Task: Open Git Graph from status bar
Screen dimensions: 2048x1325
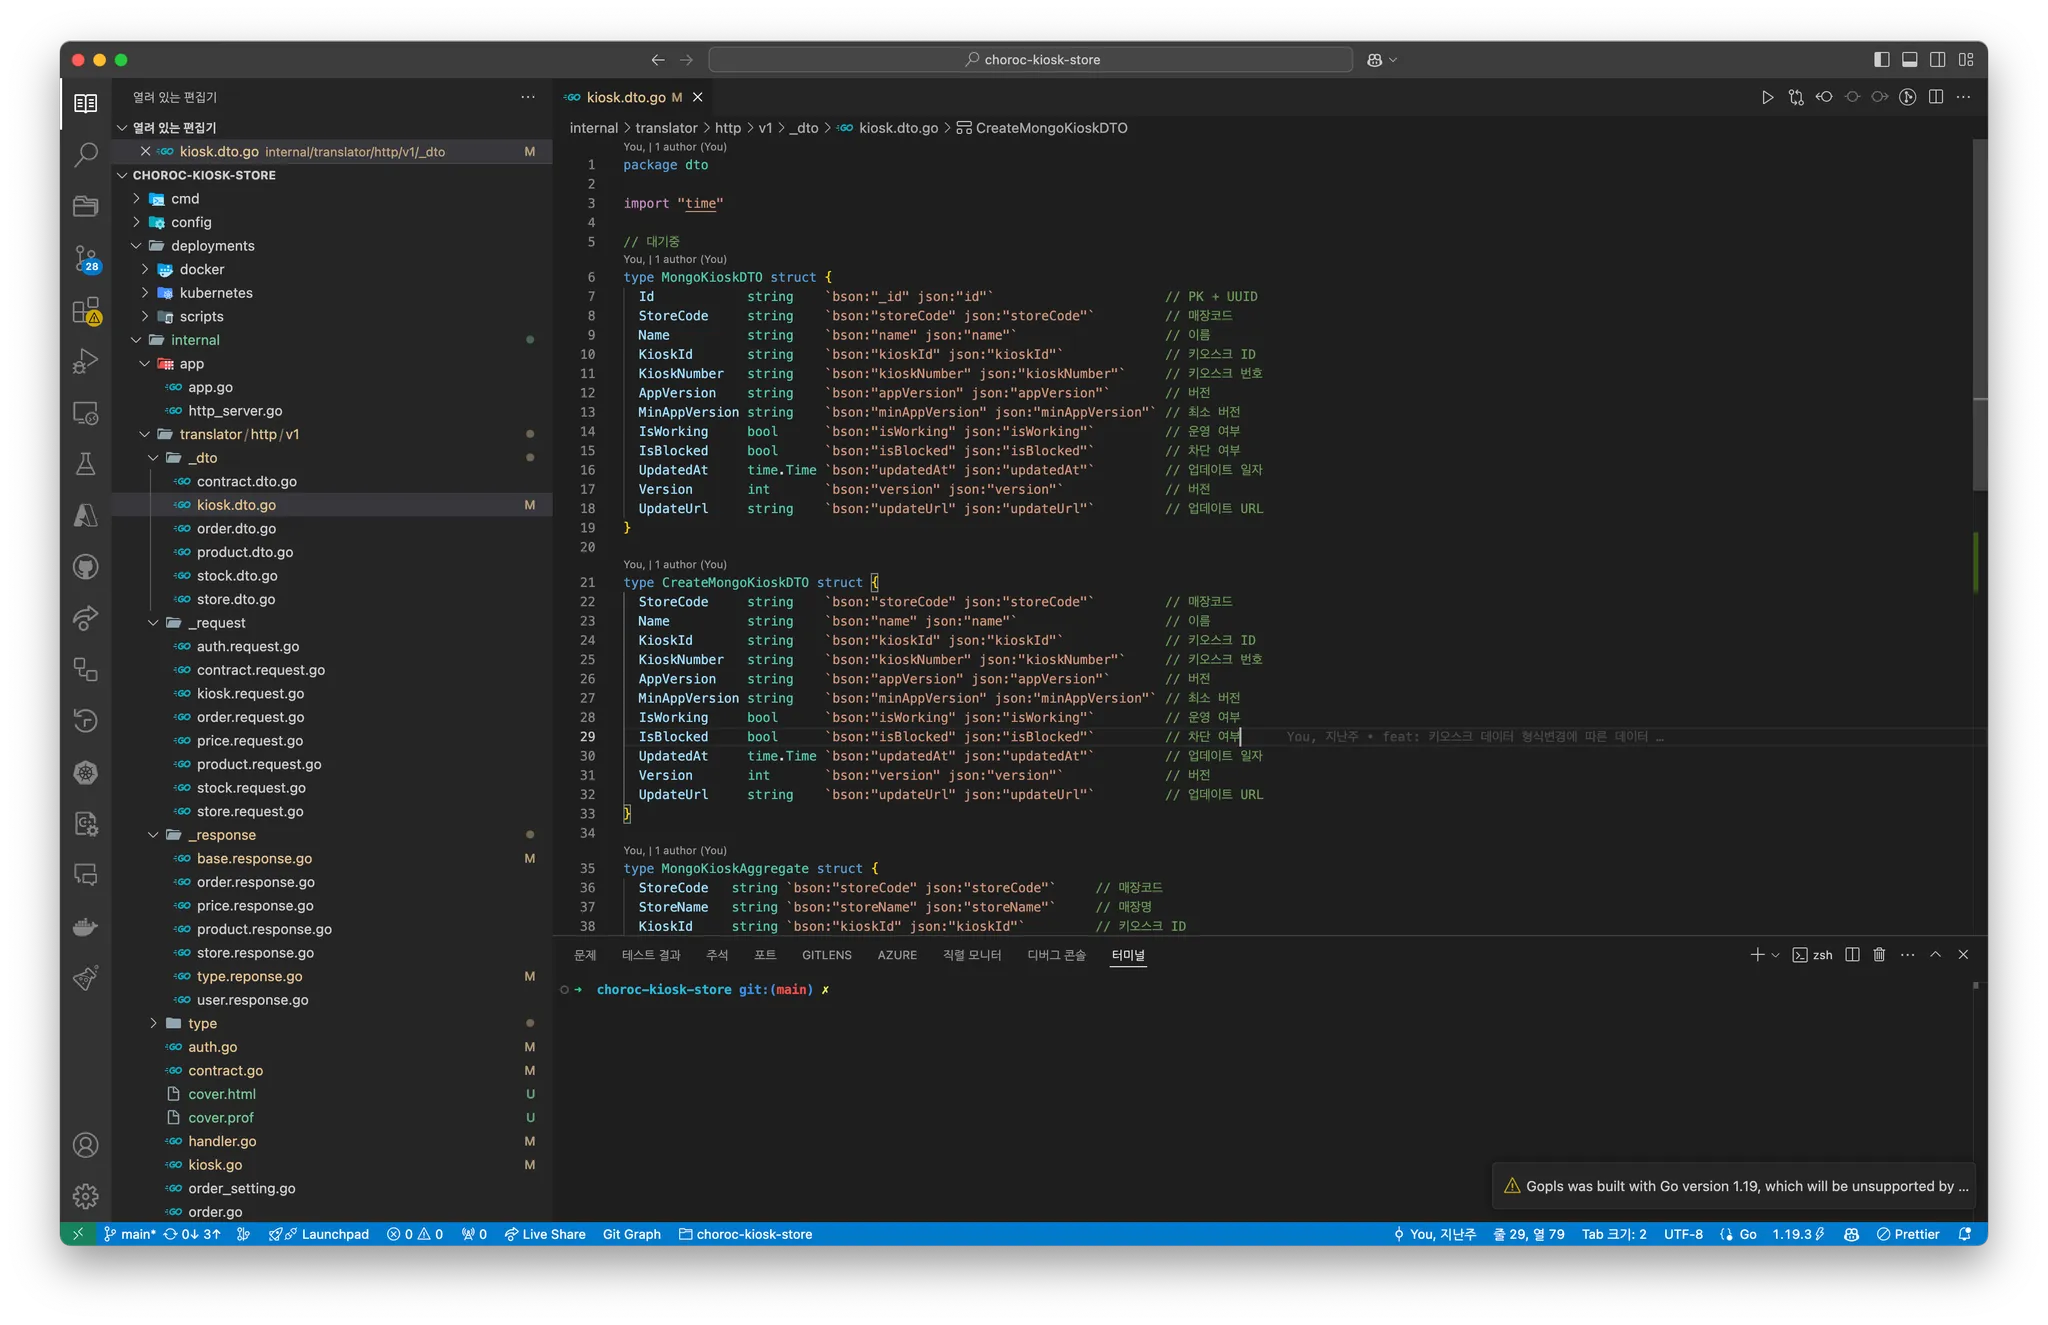Action: [631, 1234]
